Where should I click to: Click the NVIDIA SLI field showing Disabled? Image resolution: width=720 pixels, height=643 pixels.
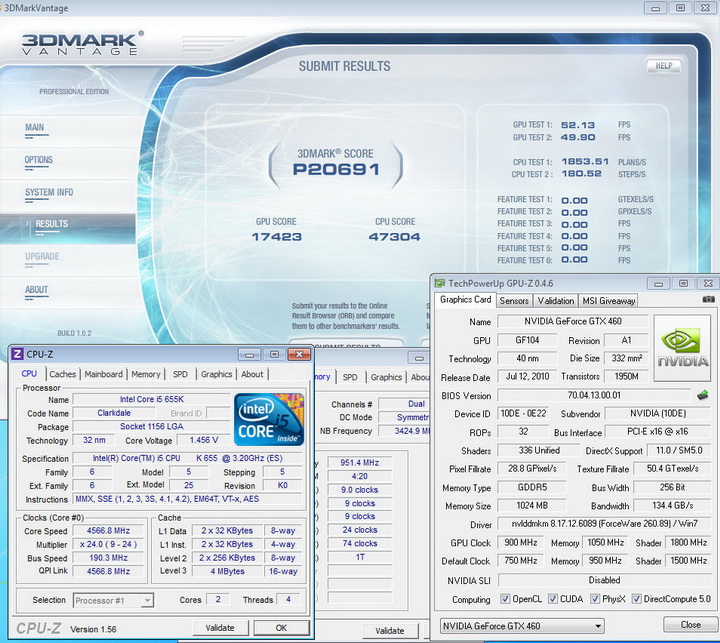coord(604,580)
